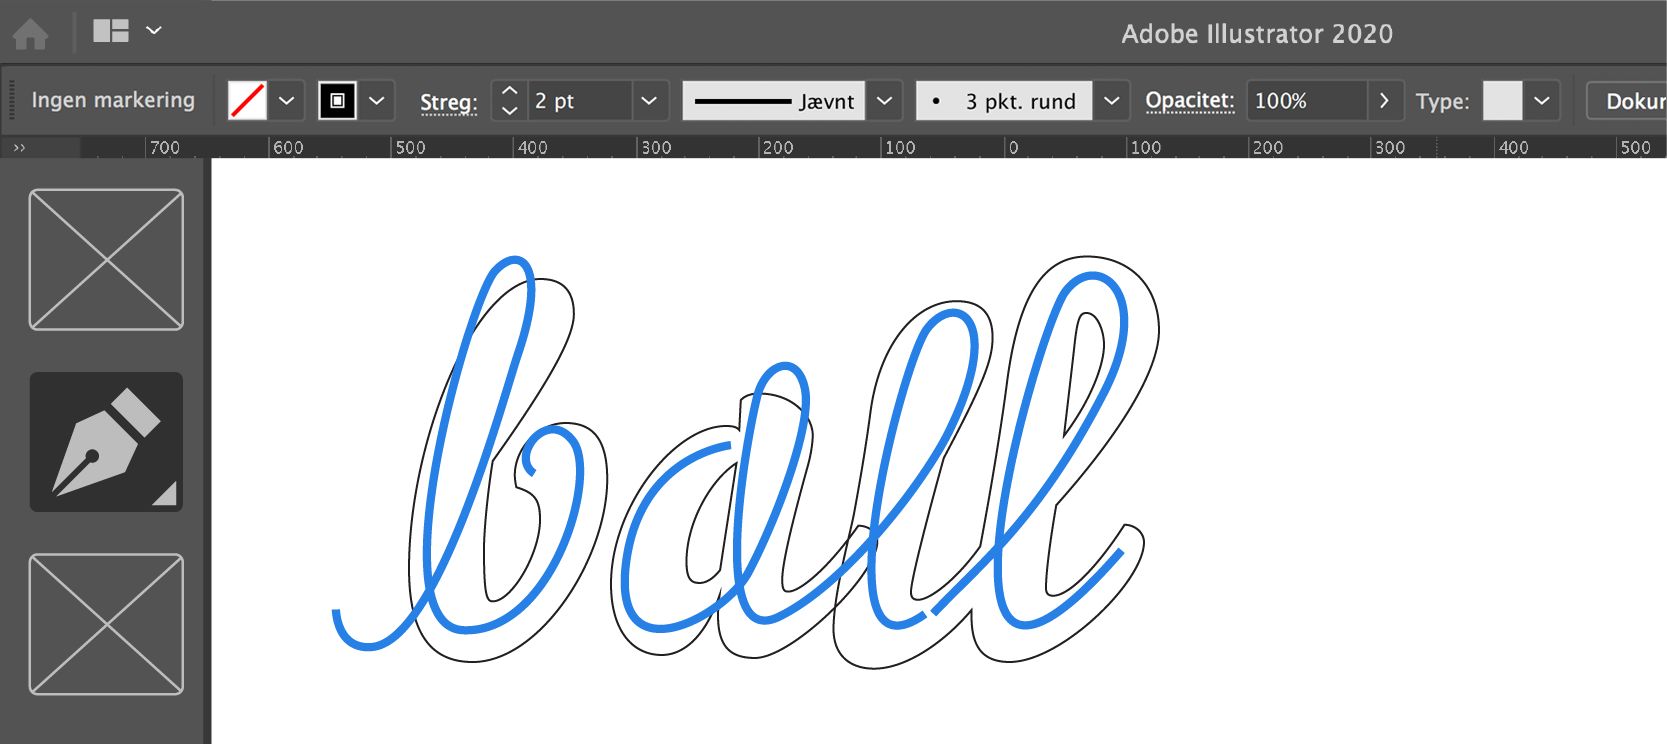Select the placeholder tool below the Pen

tap(106, 624)
